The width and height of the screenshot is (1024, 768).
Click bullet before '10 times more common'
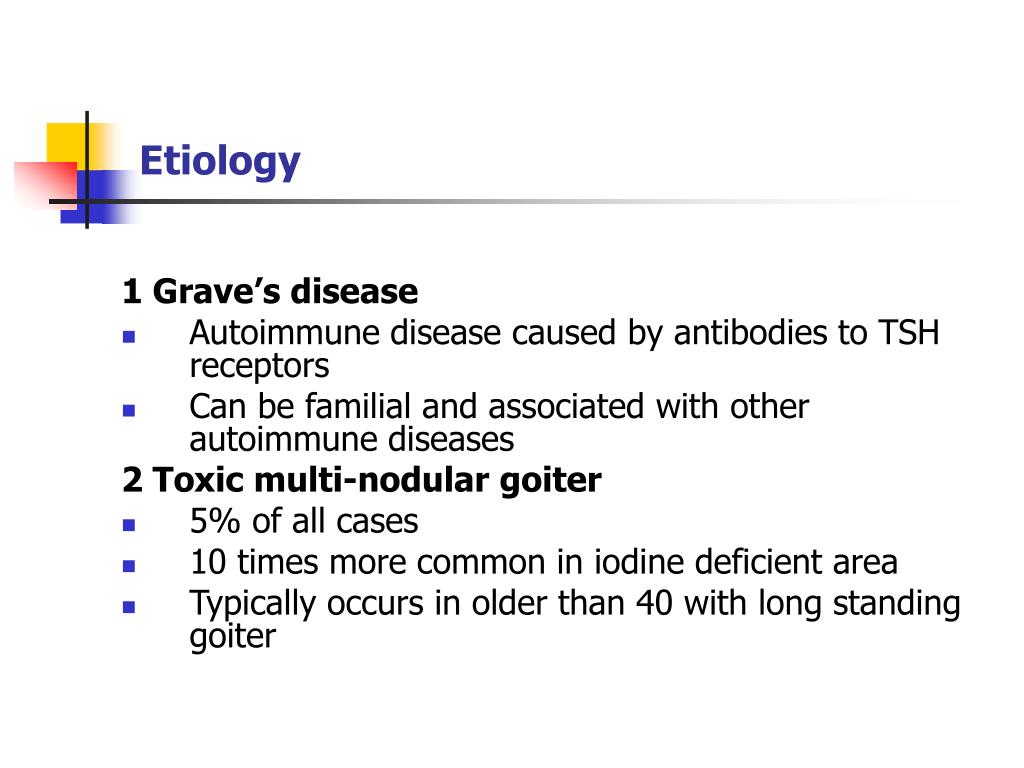(129, 566)
